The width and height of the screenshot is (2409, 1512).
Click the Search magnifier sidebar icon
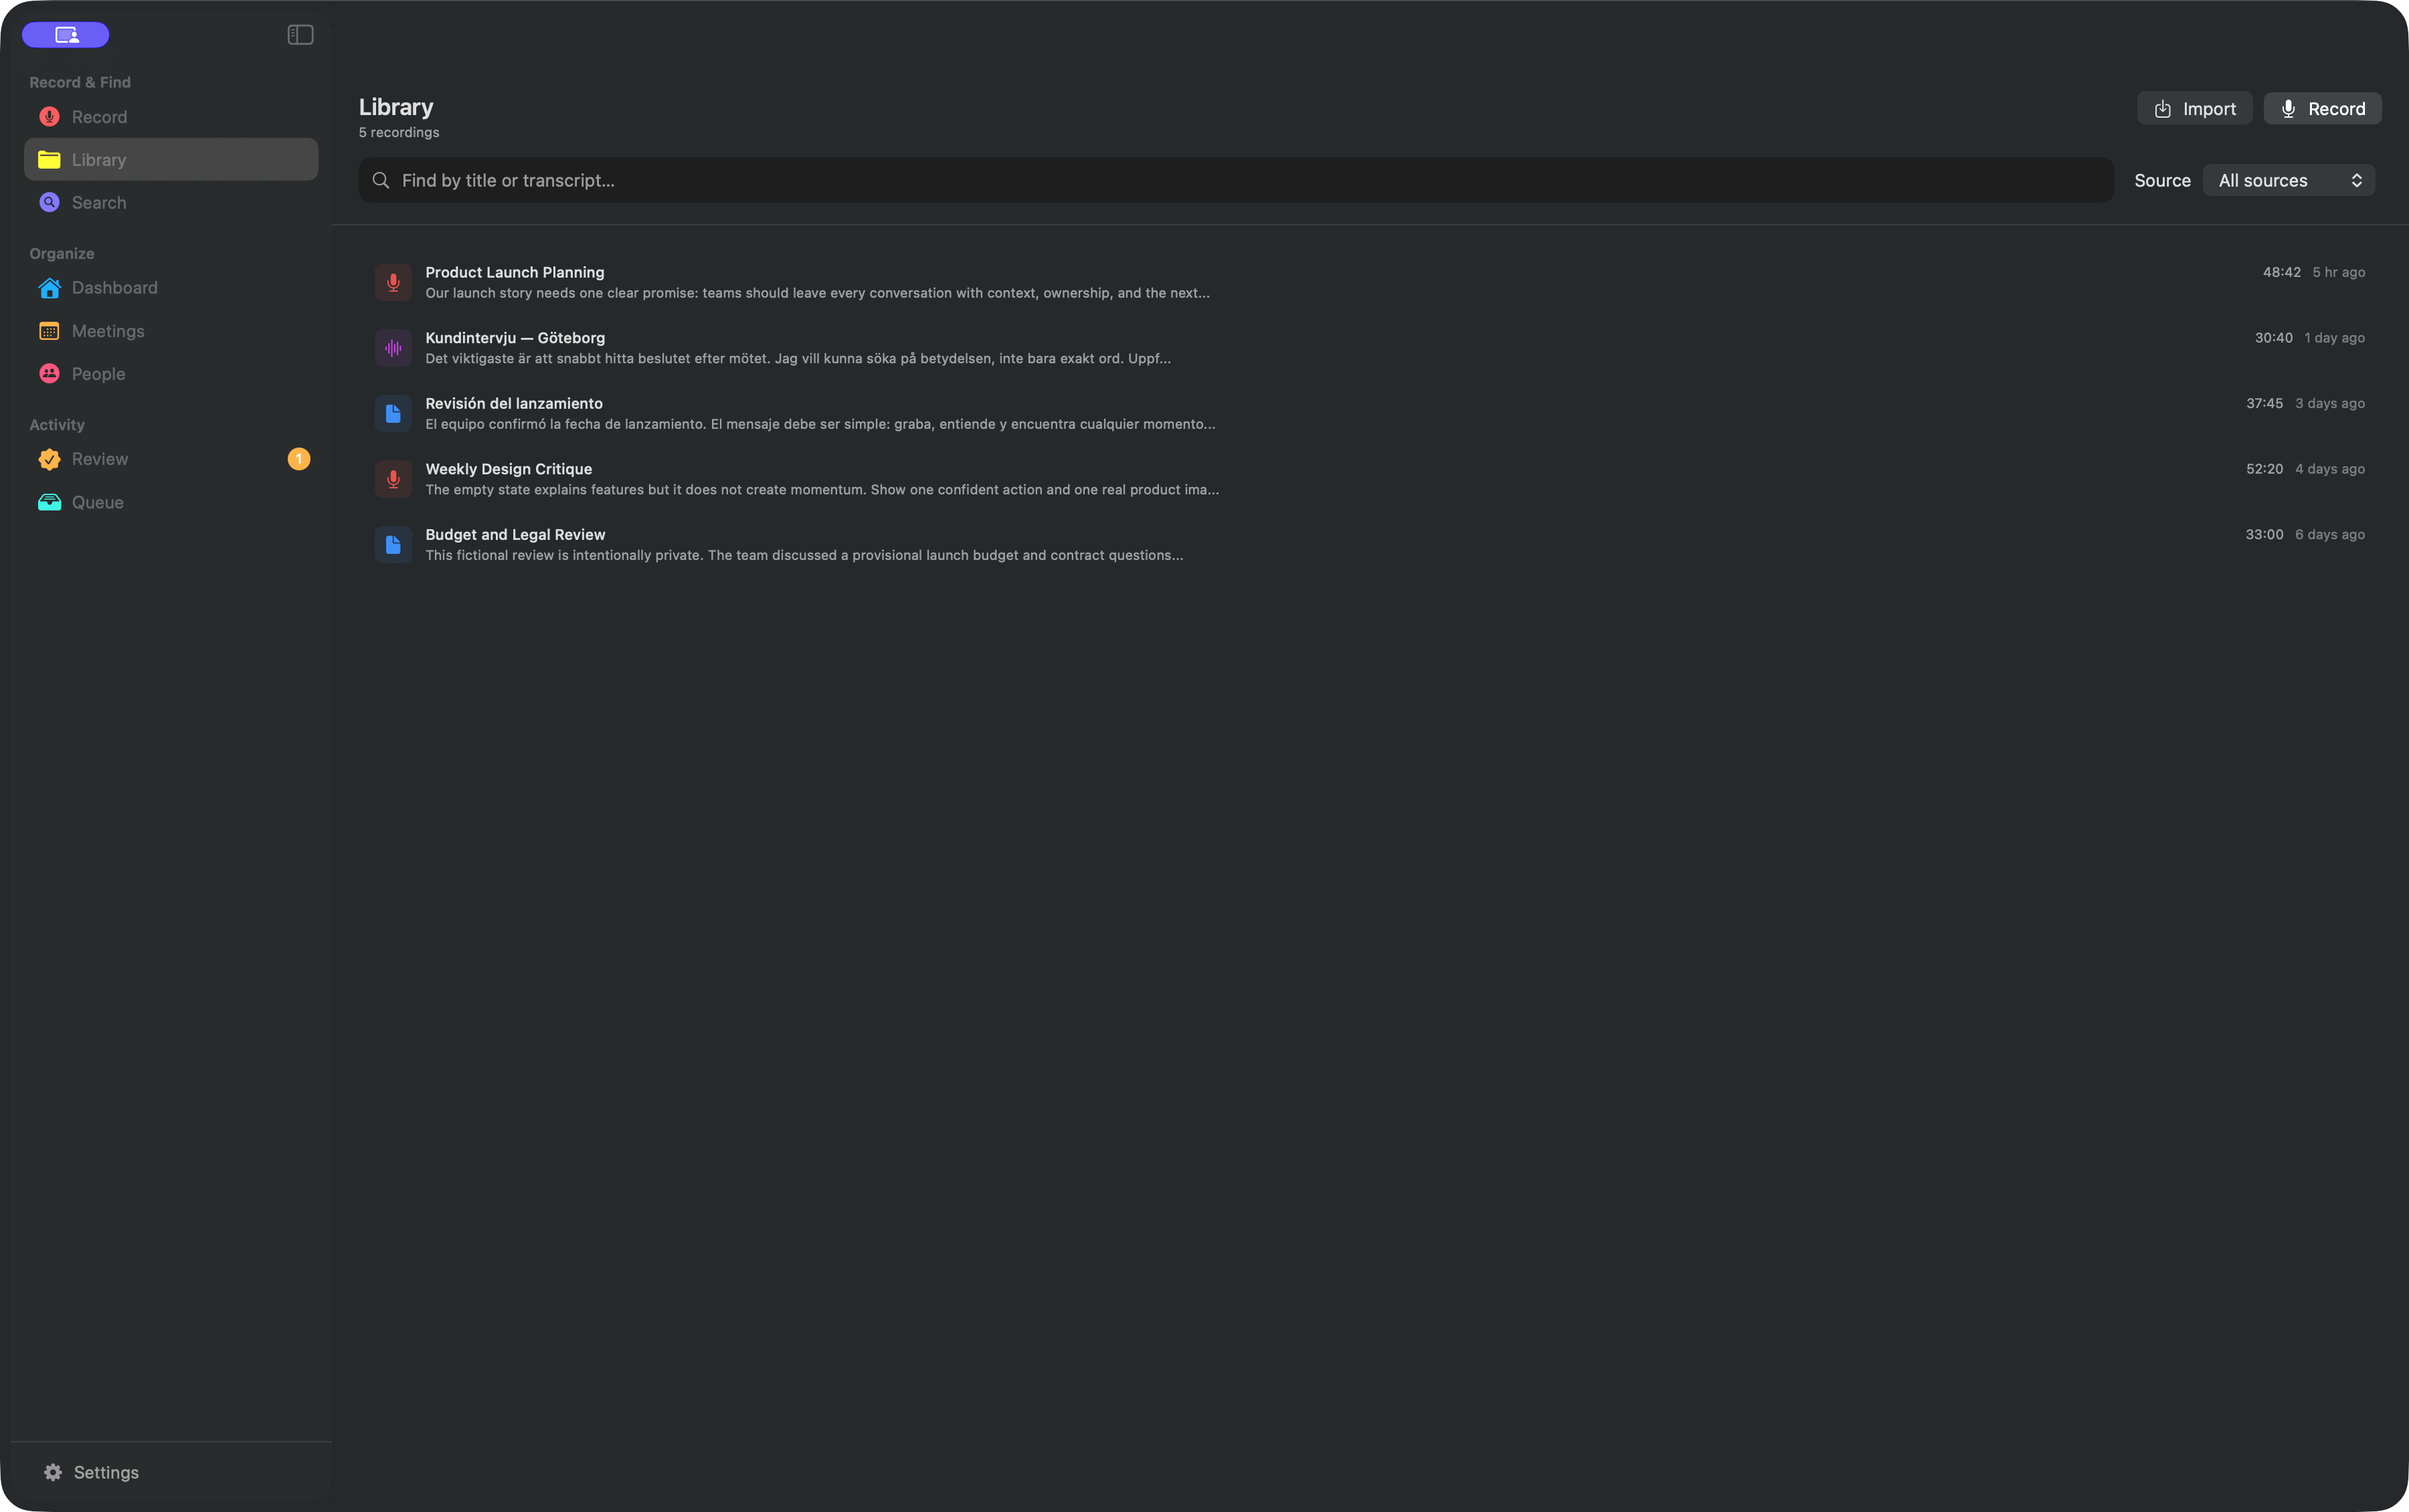[x=49, y=202]
